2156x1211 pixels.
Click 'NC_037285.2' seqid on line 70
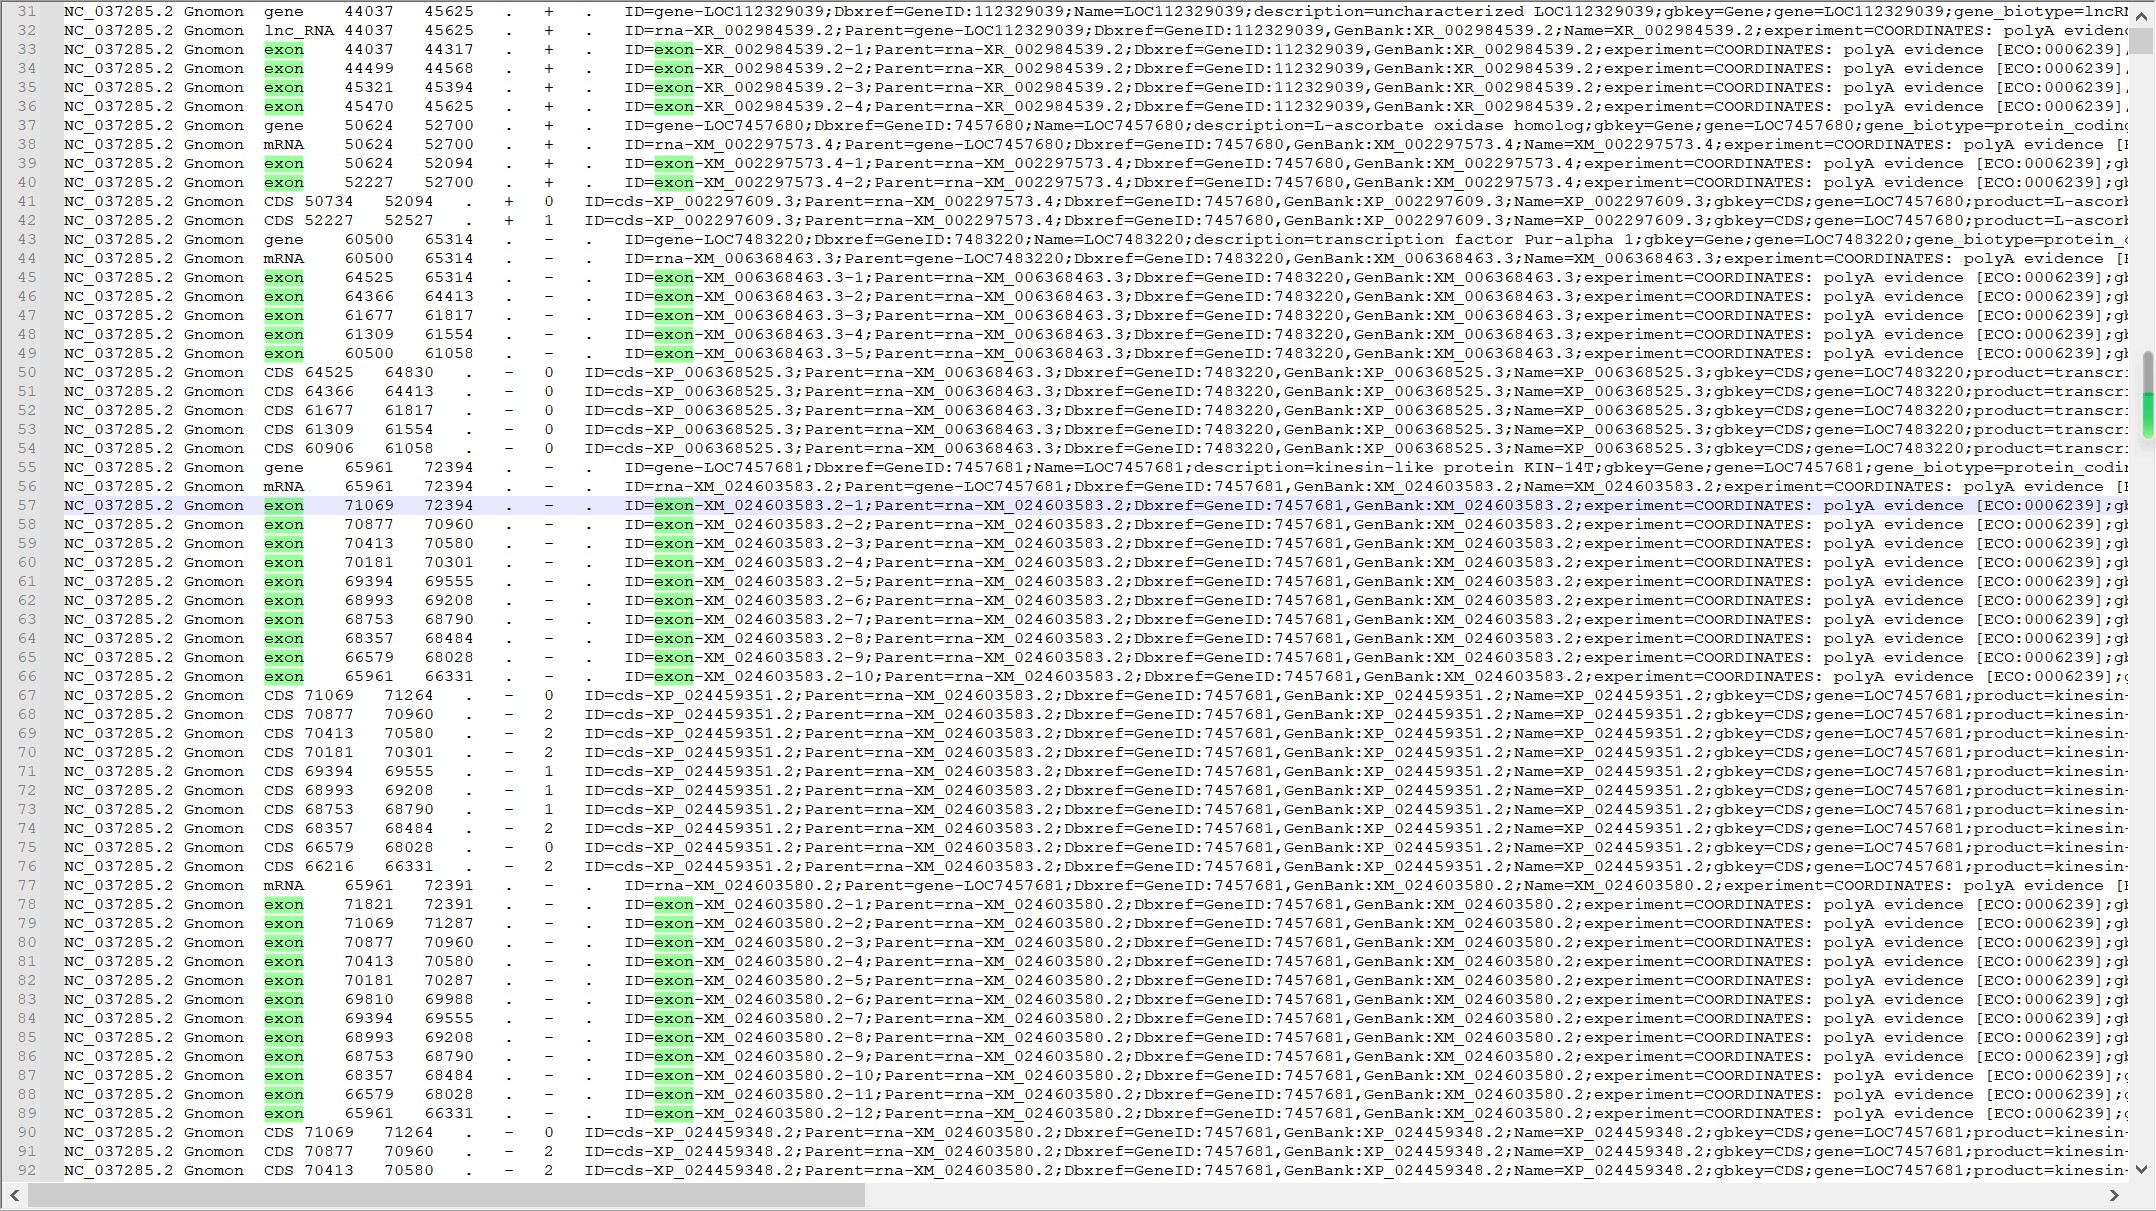point(118,752)
